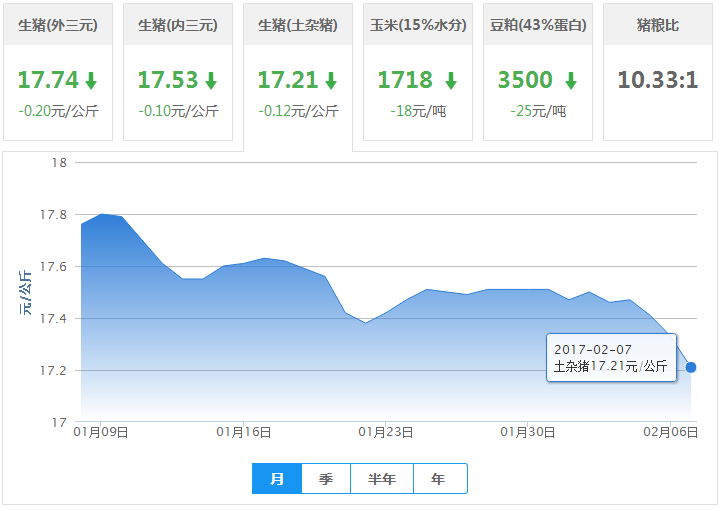Screen dimensions: 722x511
Task: Select the 月 monthly range button
Action: [277, 479]
